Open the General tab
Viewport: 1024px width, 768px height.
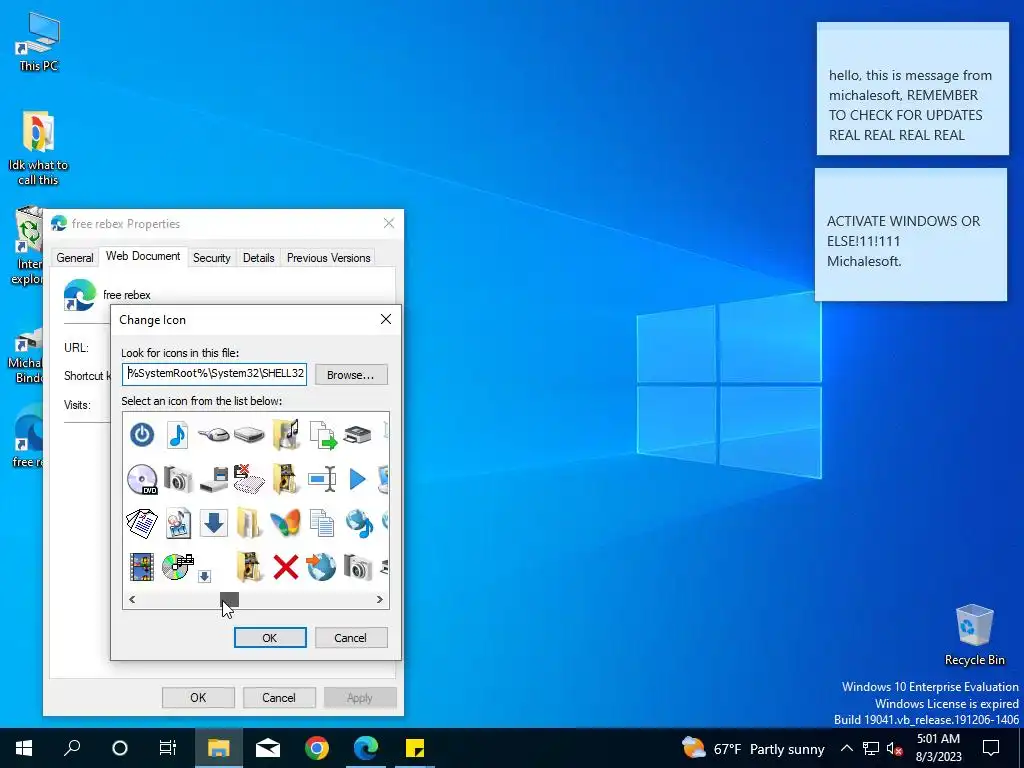click(x=75, y=258)
